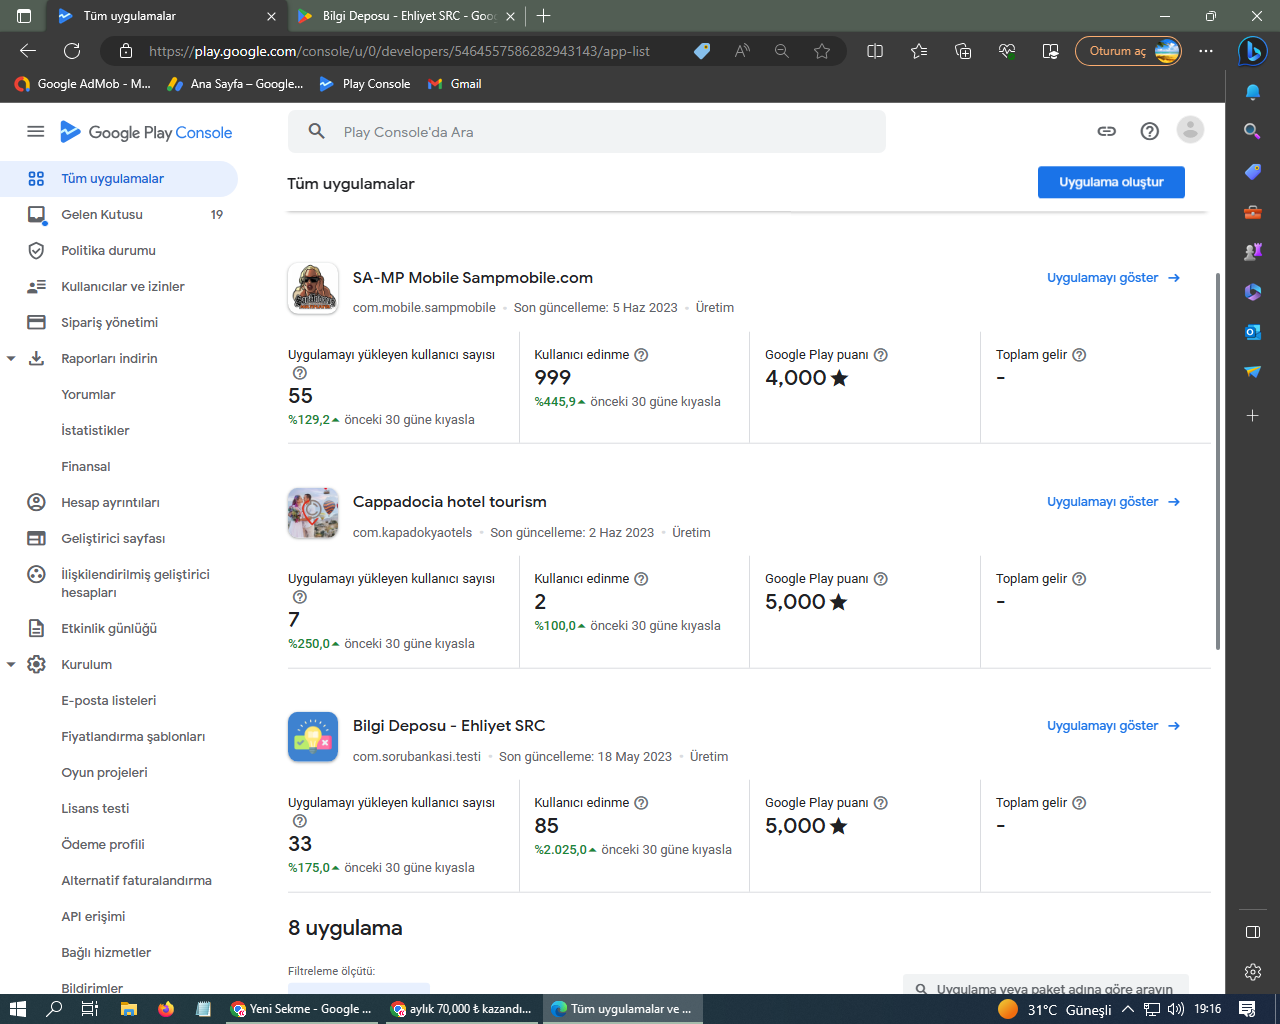Open the Bing chat sidebar icon

pyautogui.click(x=1252, y=51)
